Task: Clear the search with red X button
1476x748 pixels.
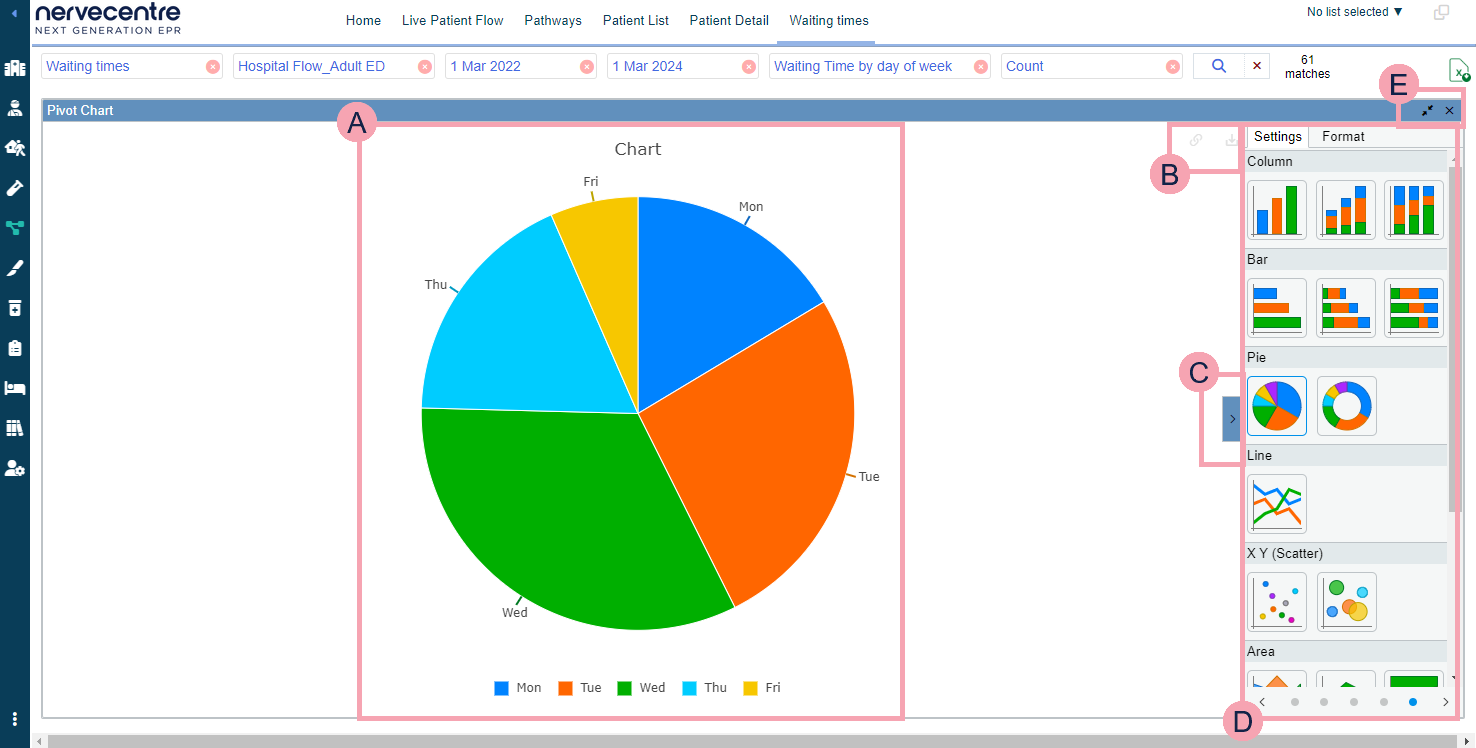Action: pyautogui.click(x=1257, y=66)
